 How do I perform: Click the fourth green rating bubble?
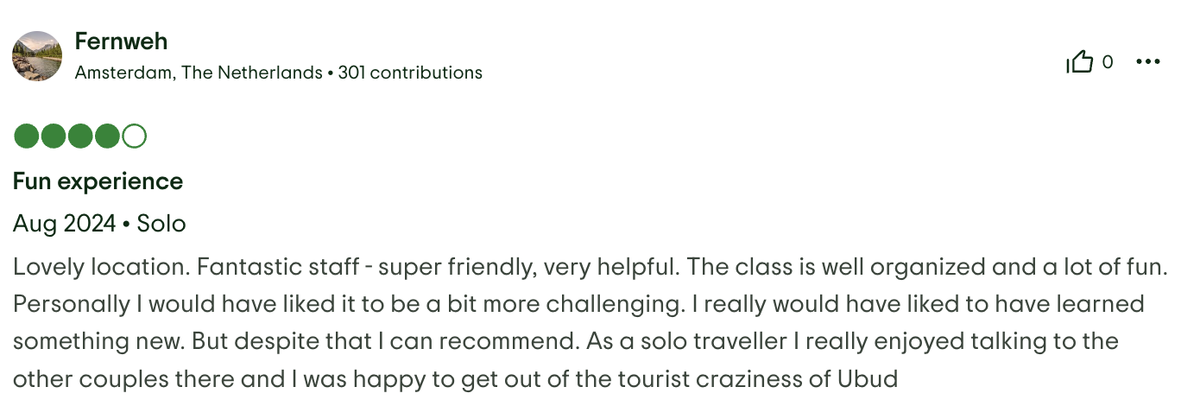(106, 136)
